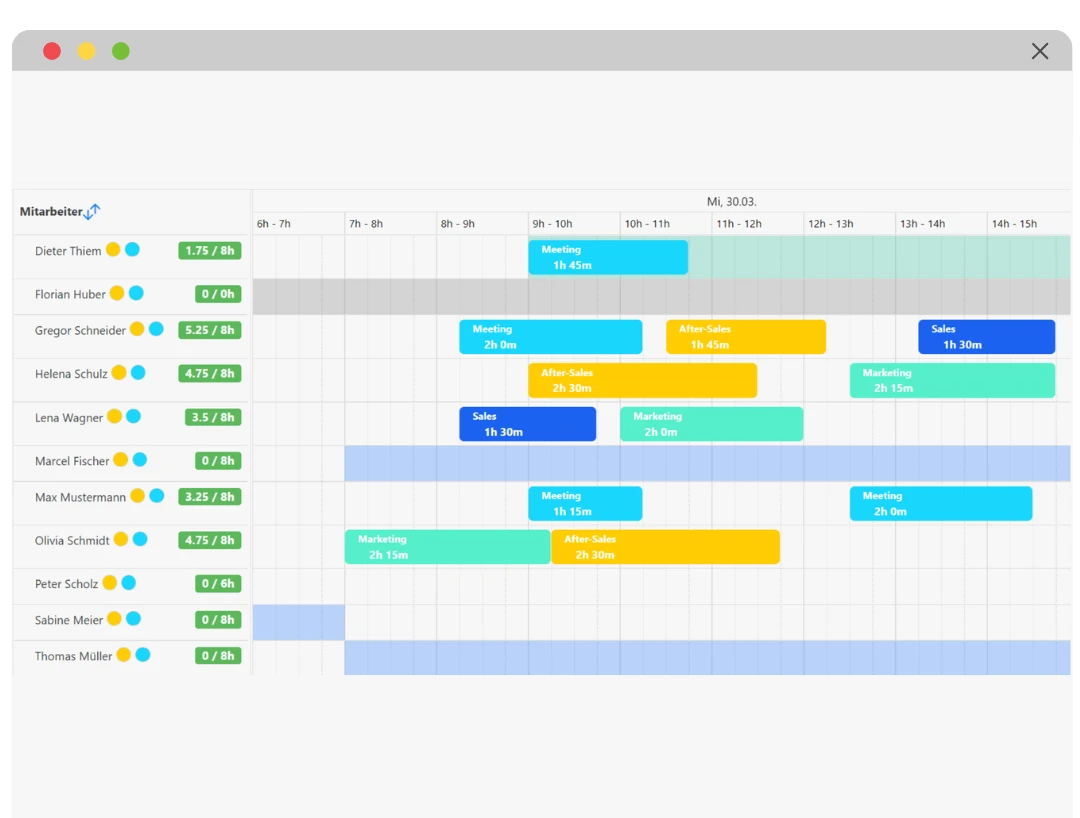Open Lena Wagner's Sales 1h 30m block
1080x818 pixels.
pos(528,423)
